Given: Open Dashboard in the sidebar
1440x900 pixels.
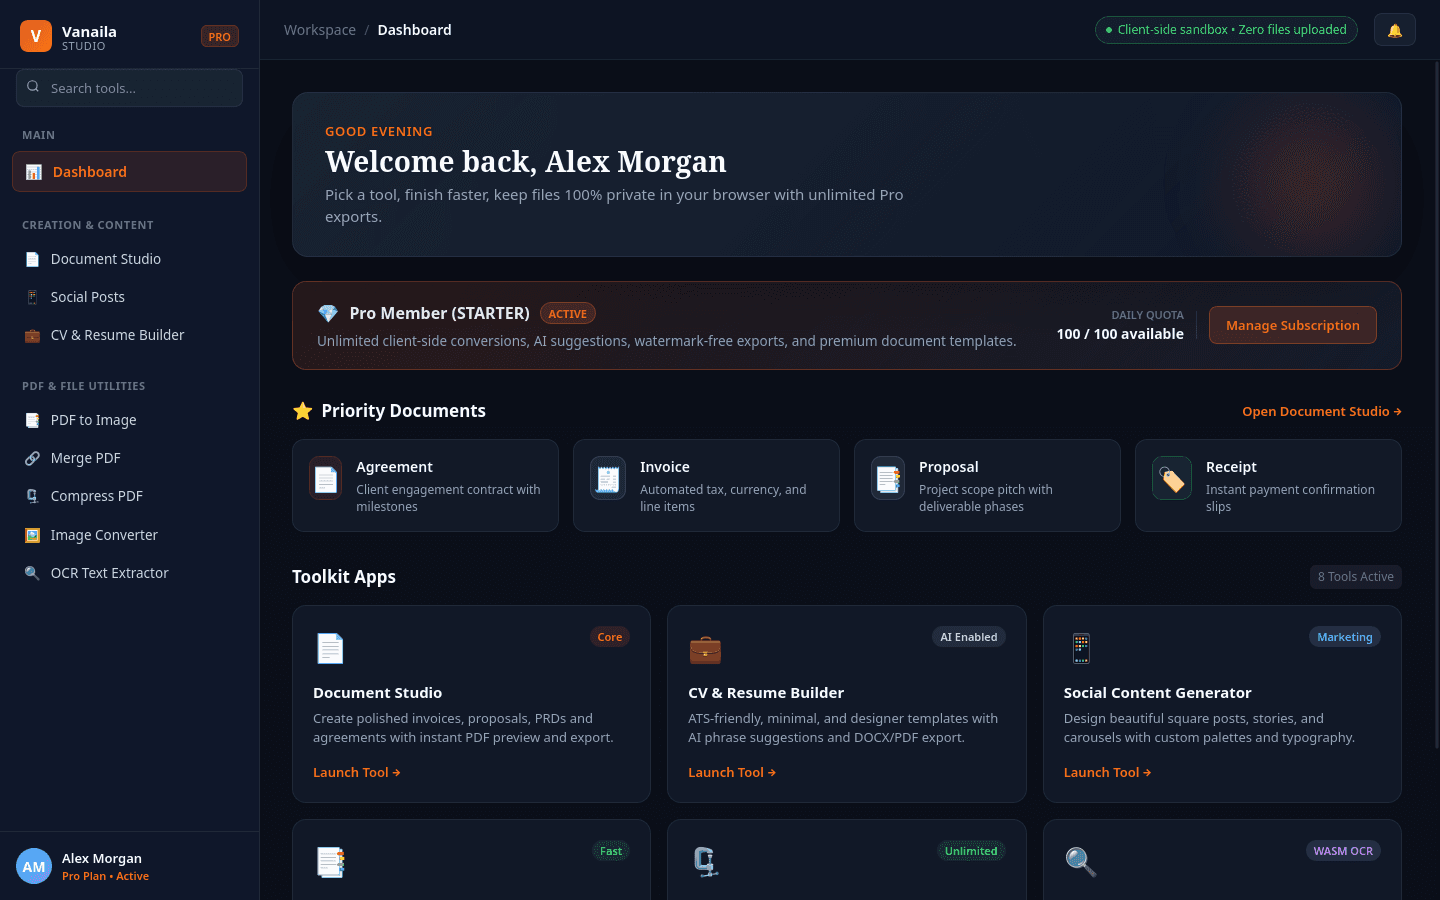Looking at the screenshot, I should (x=129, y=172).
